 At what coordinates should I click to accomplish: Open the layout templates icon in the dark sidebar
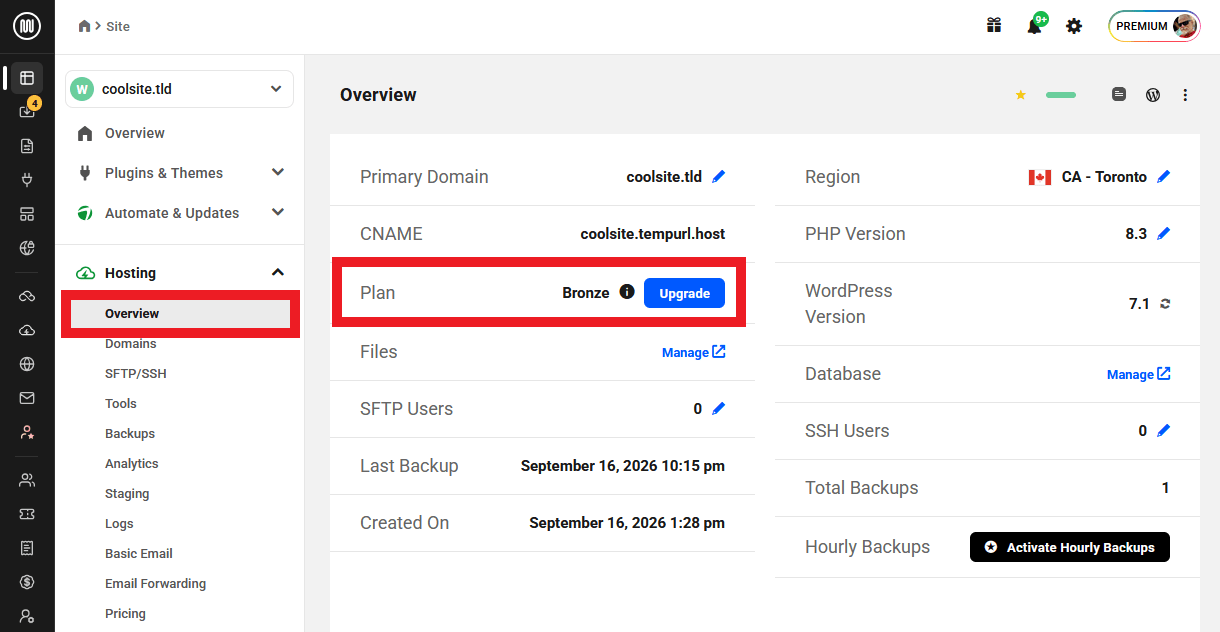(x=27, y=215)
